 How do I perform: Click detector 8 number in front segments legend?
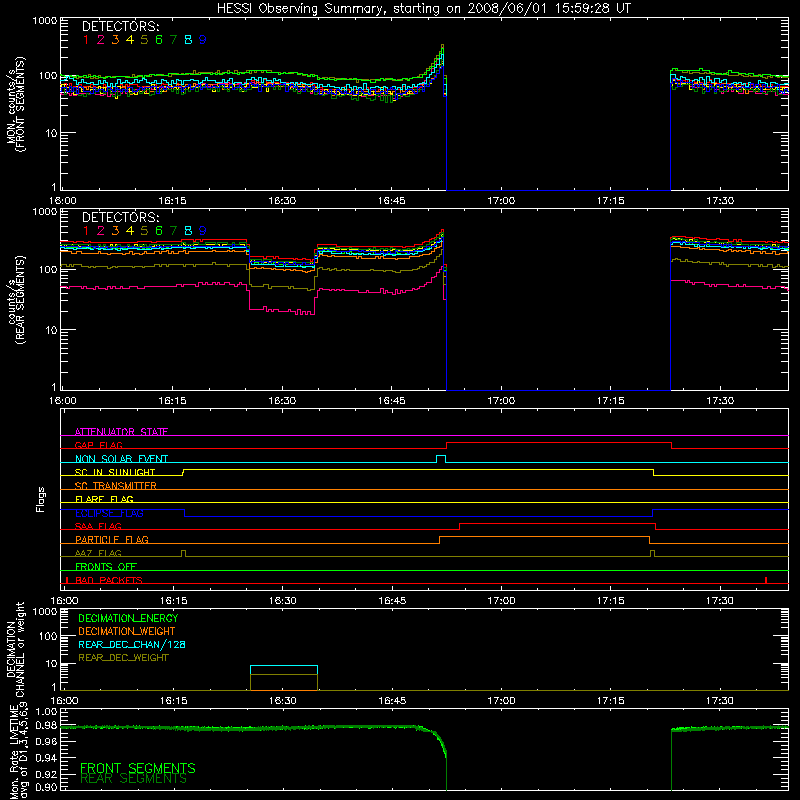(188, 40)
